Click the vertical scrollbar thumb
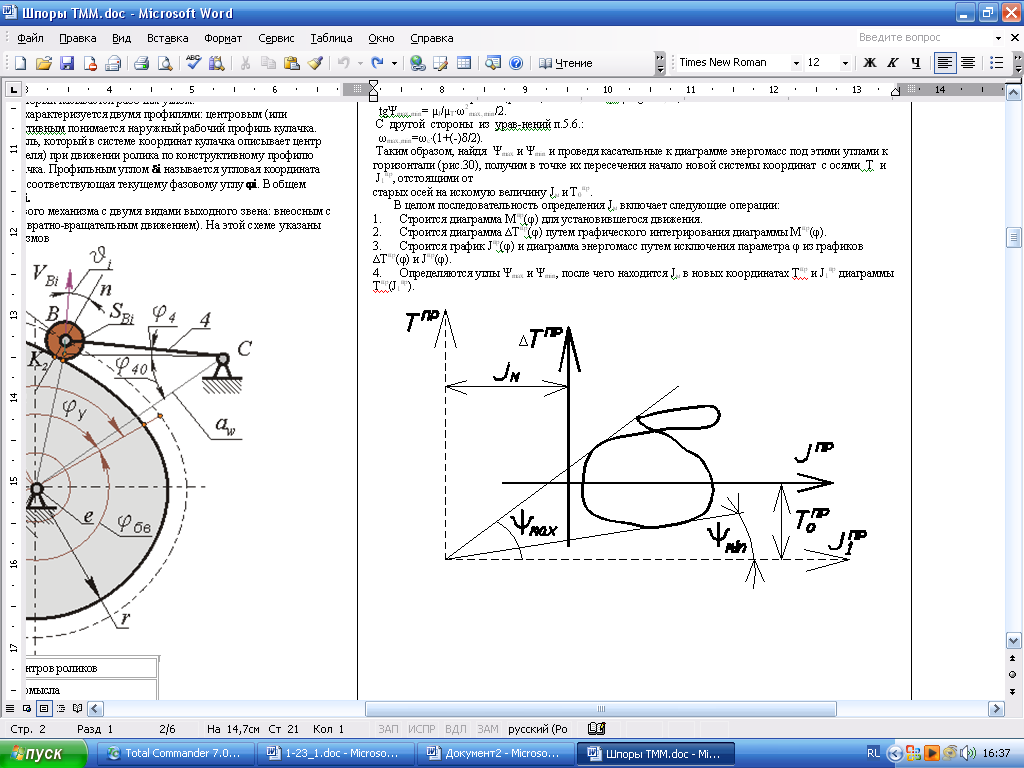Image resolution: width=1024 pixels, height=768 pixels. [x=1014, y=238]
